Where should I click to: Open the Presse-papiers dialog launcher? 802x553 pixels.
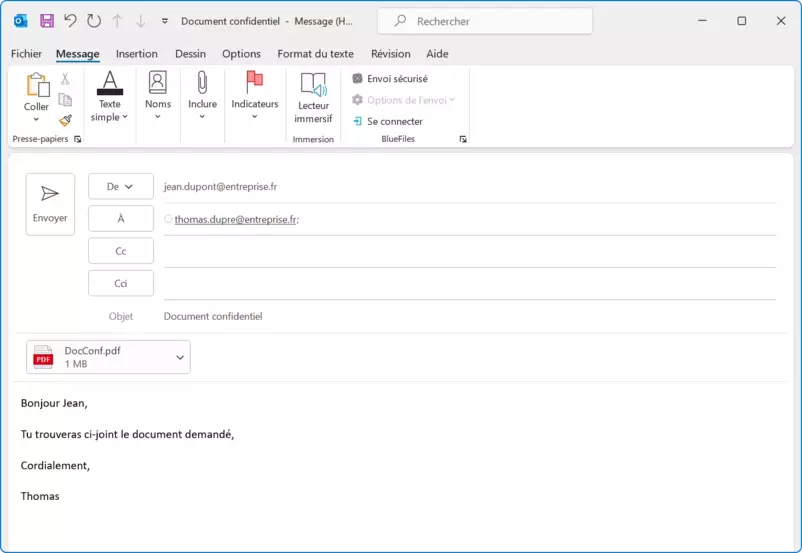[x=78, y=139]
